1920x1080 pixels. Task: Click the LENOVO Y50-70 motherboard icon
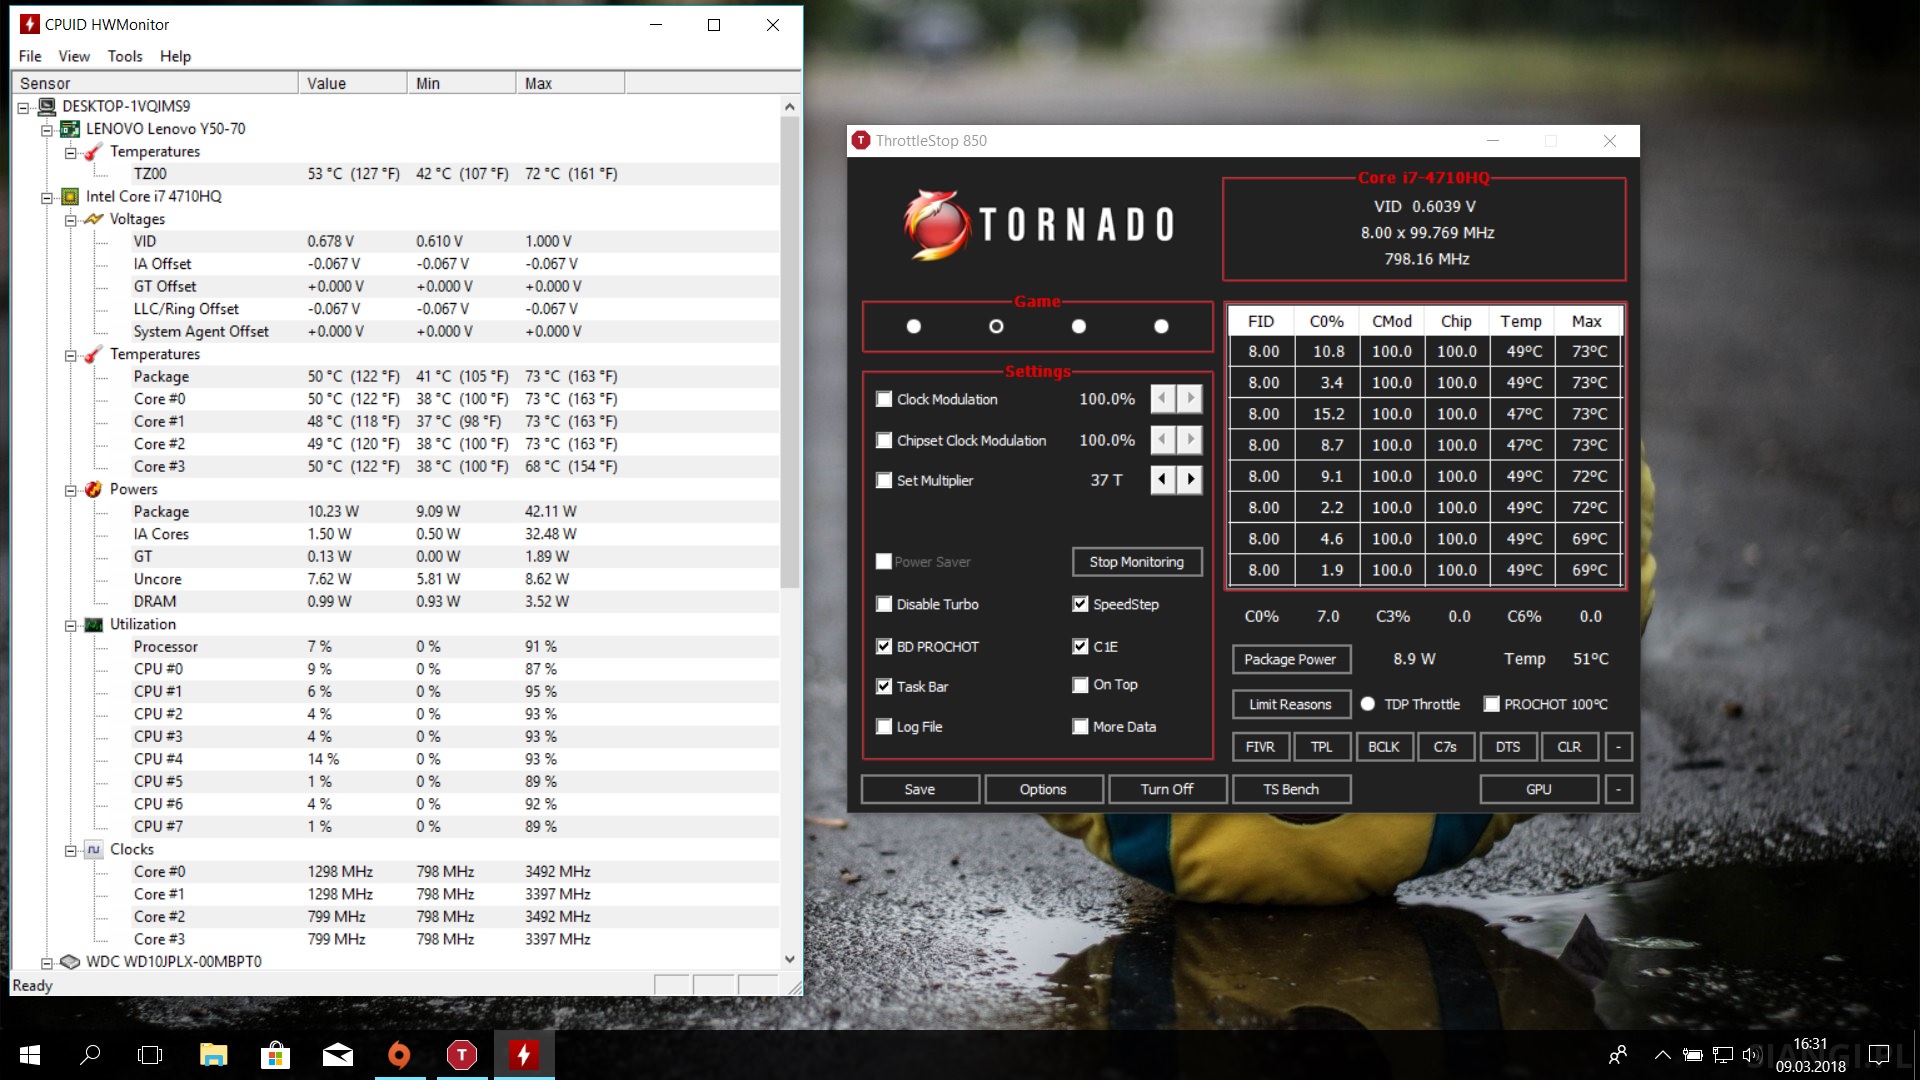70,129
